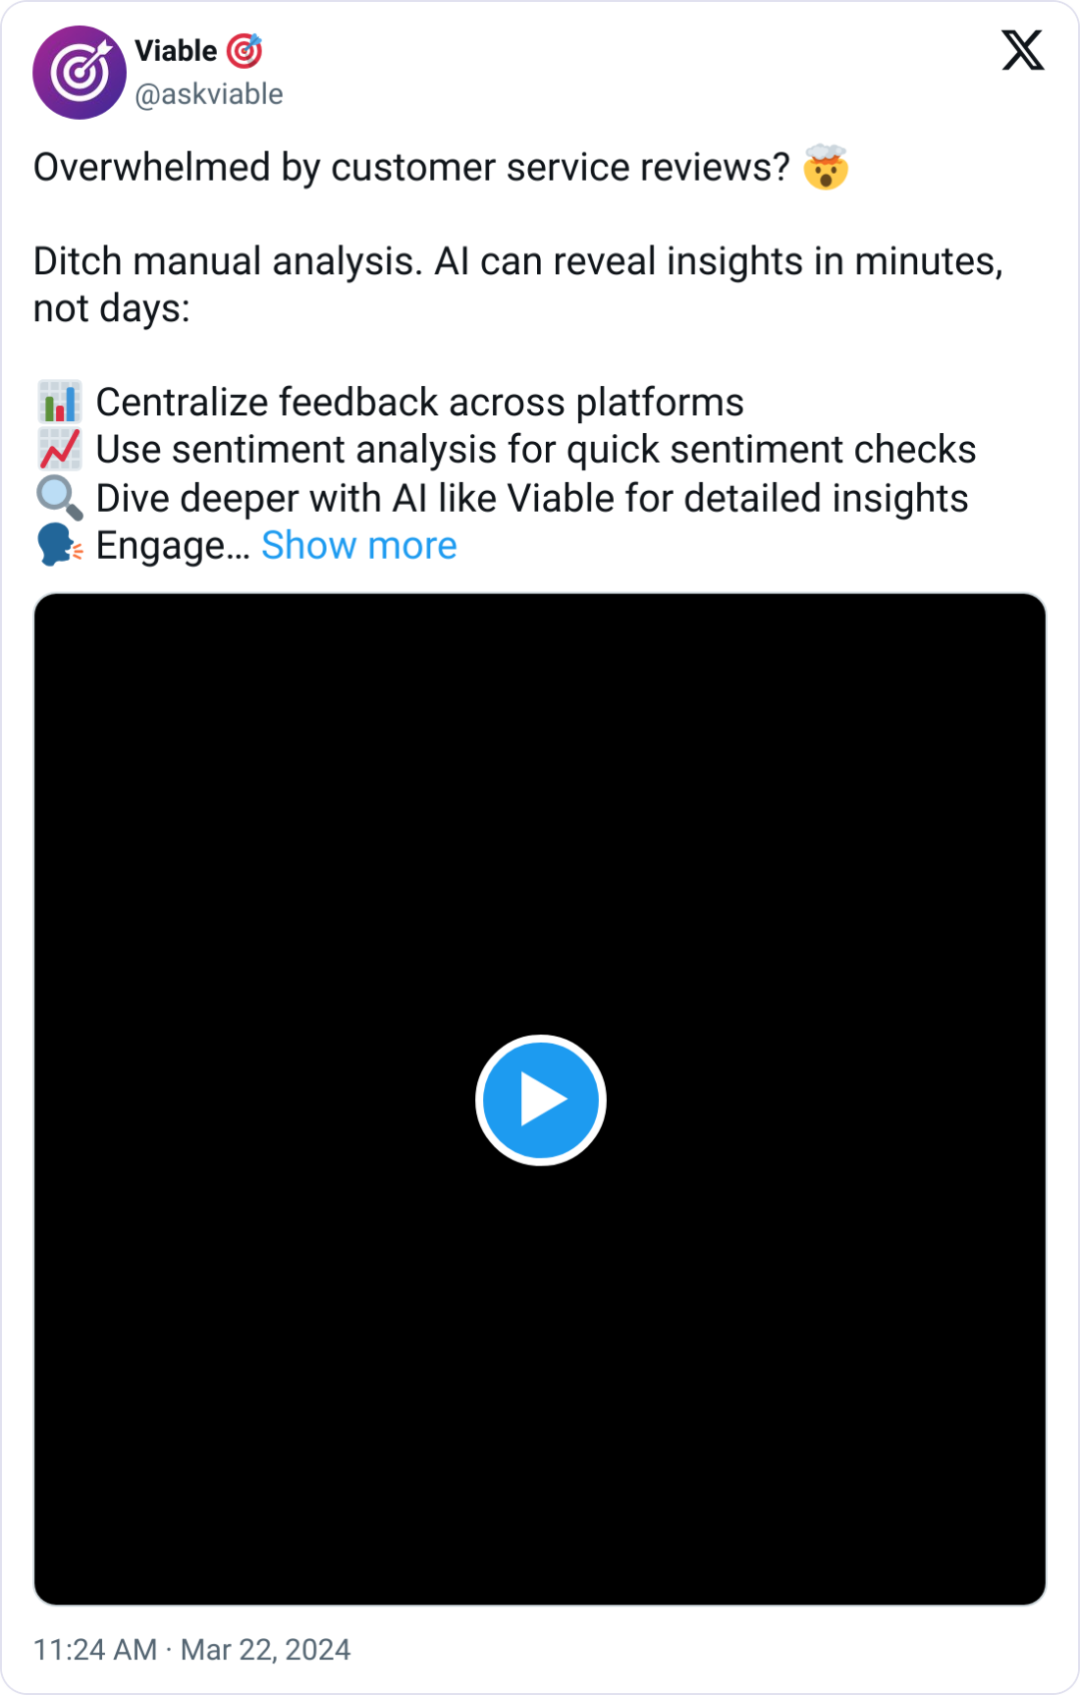Play the embedded video

coord(540,1100)
